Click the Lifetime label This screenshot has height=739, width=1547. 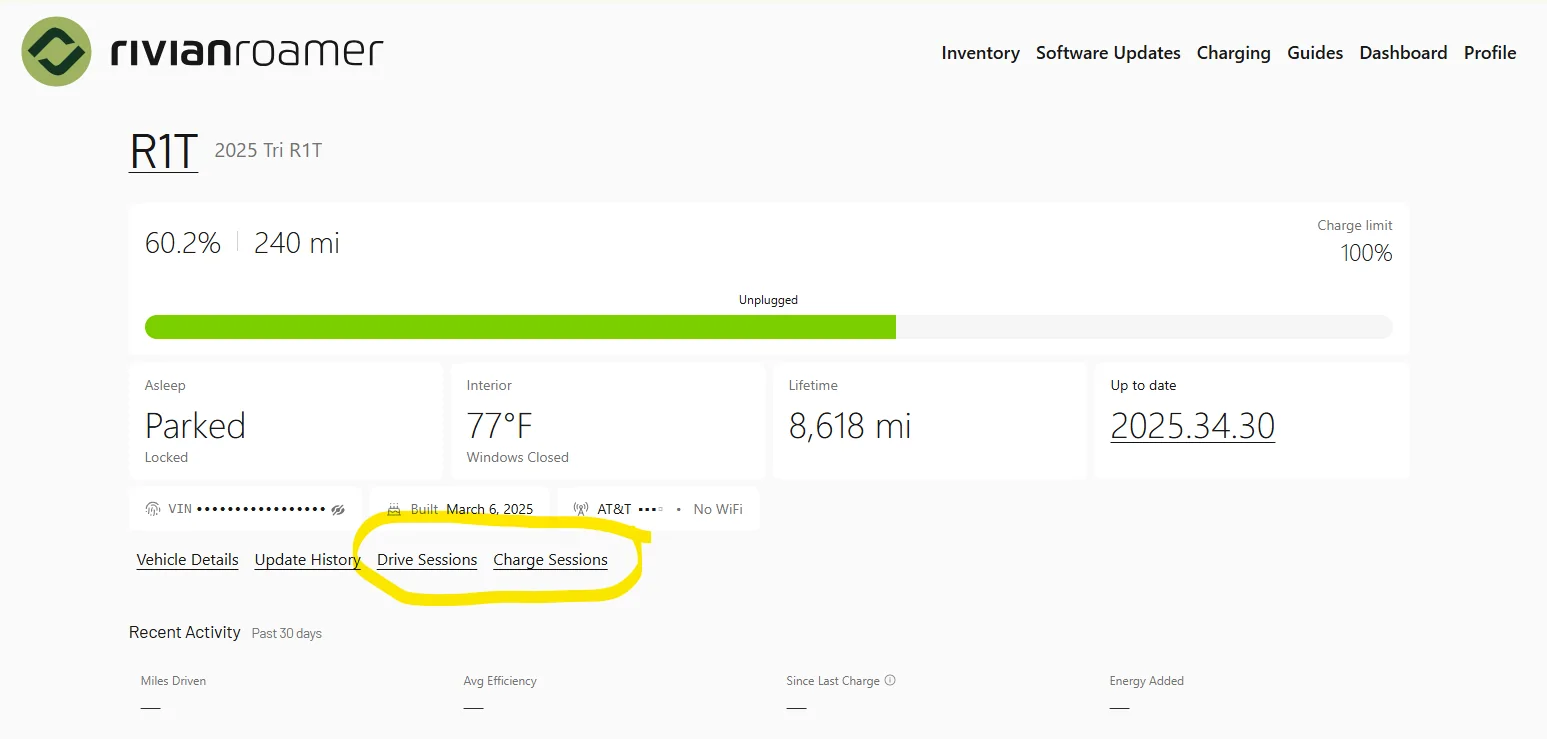pyautogui.click(x=813, y=385)
